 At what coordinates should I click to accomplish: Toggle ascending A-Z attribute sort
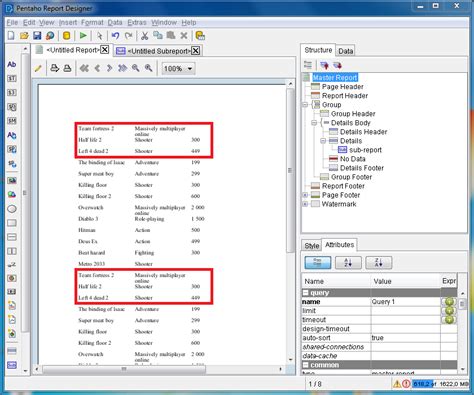348,263
